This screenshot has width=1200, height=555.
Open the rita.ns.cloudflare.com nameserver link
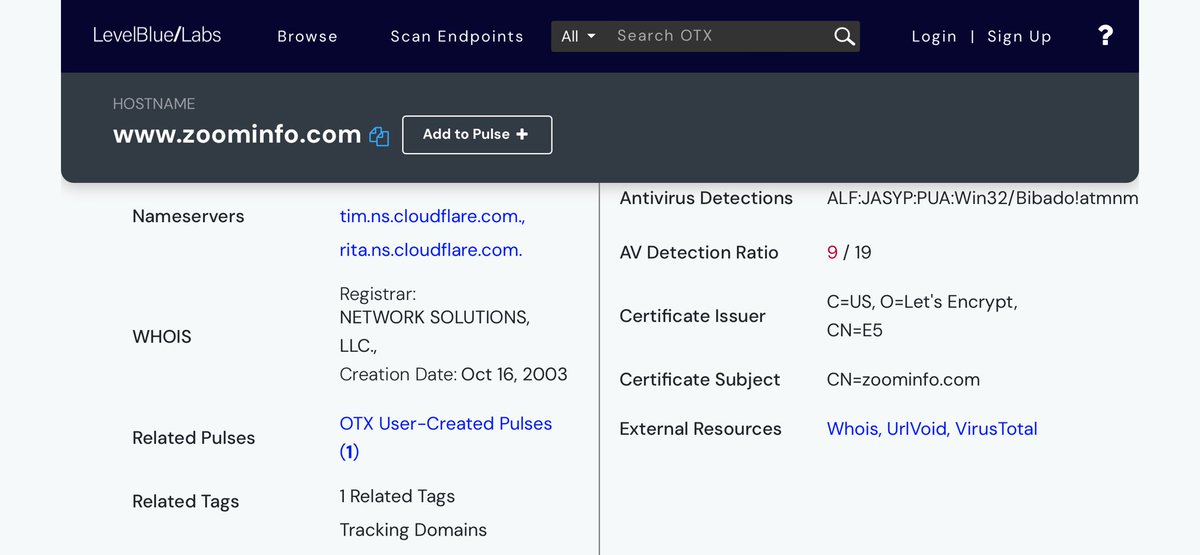pos(430,250)
